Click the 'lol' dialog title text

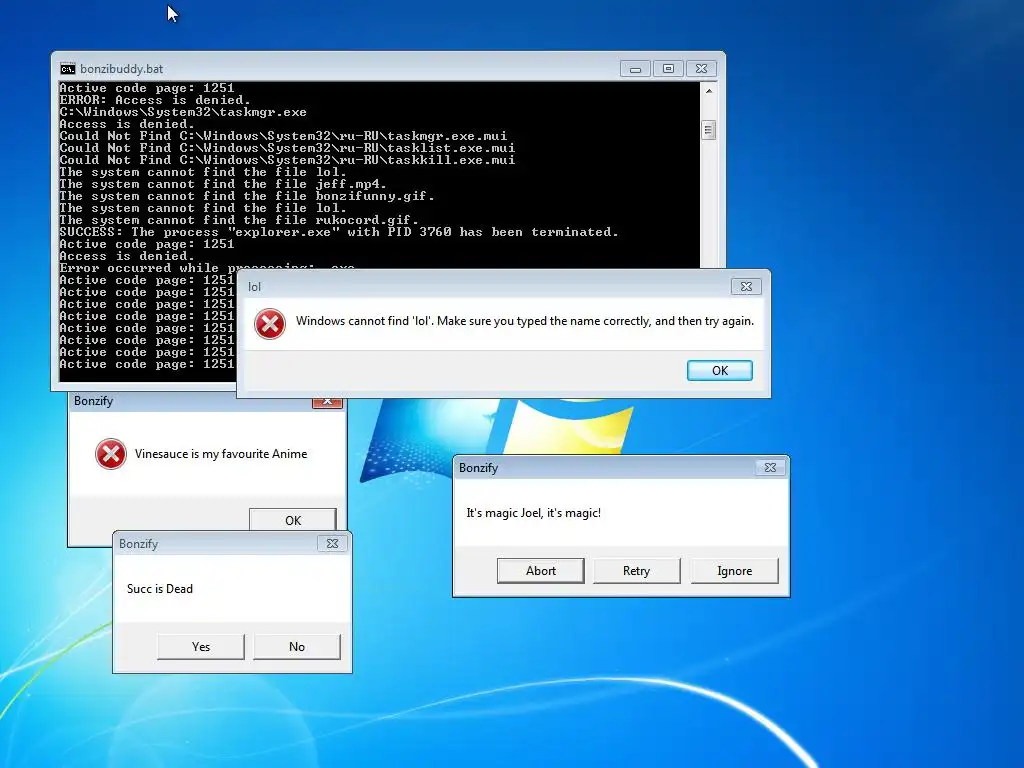[x=254, y=287]
